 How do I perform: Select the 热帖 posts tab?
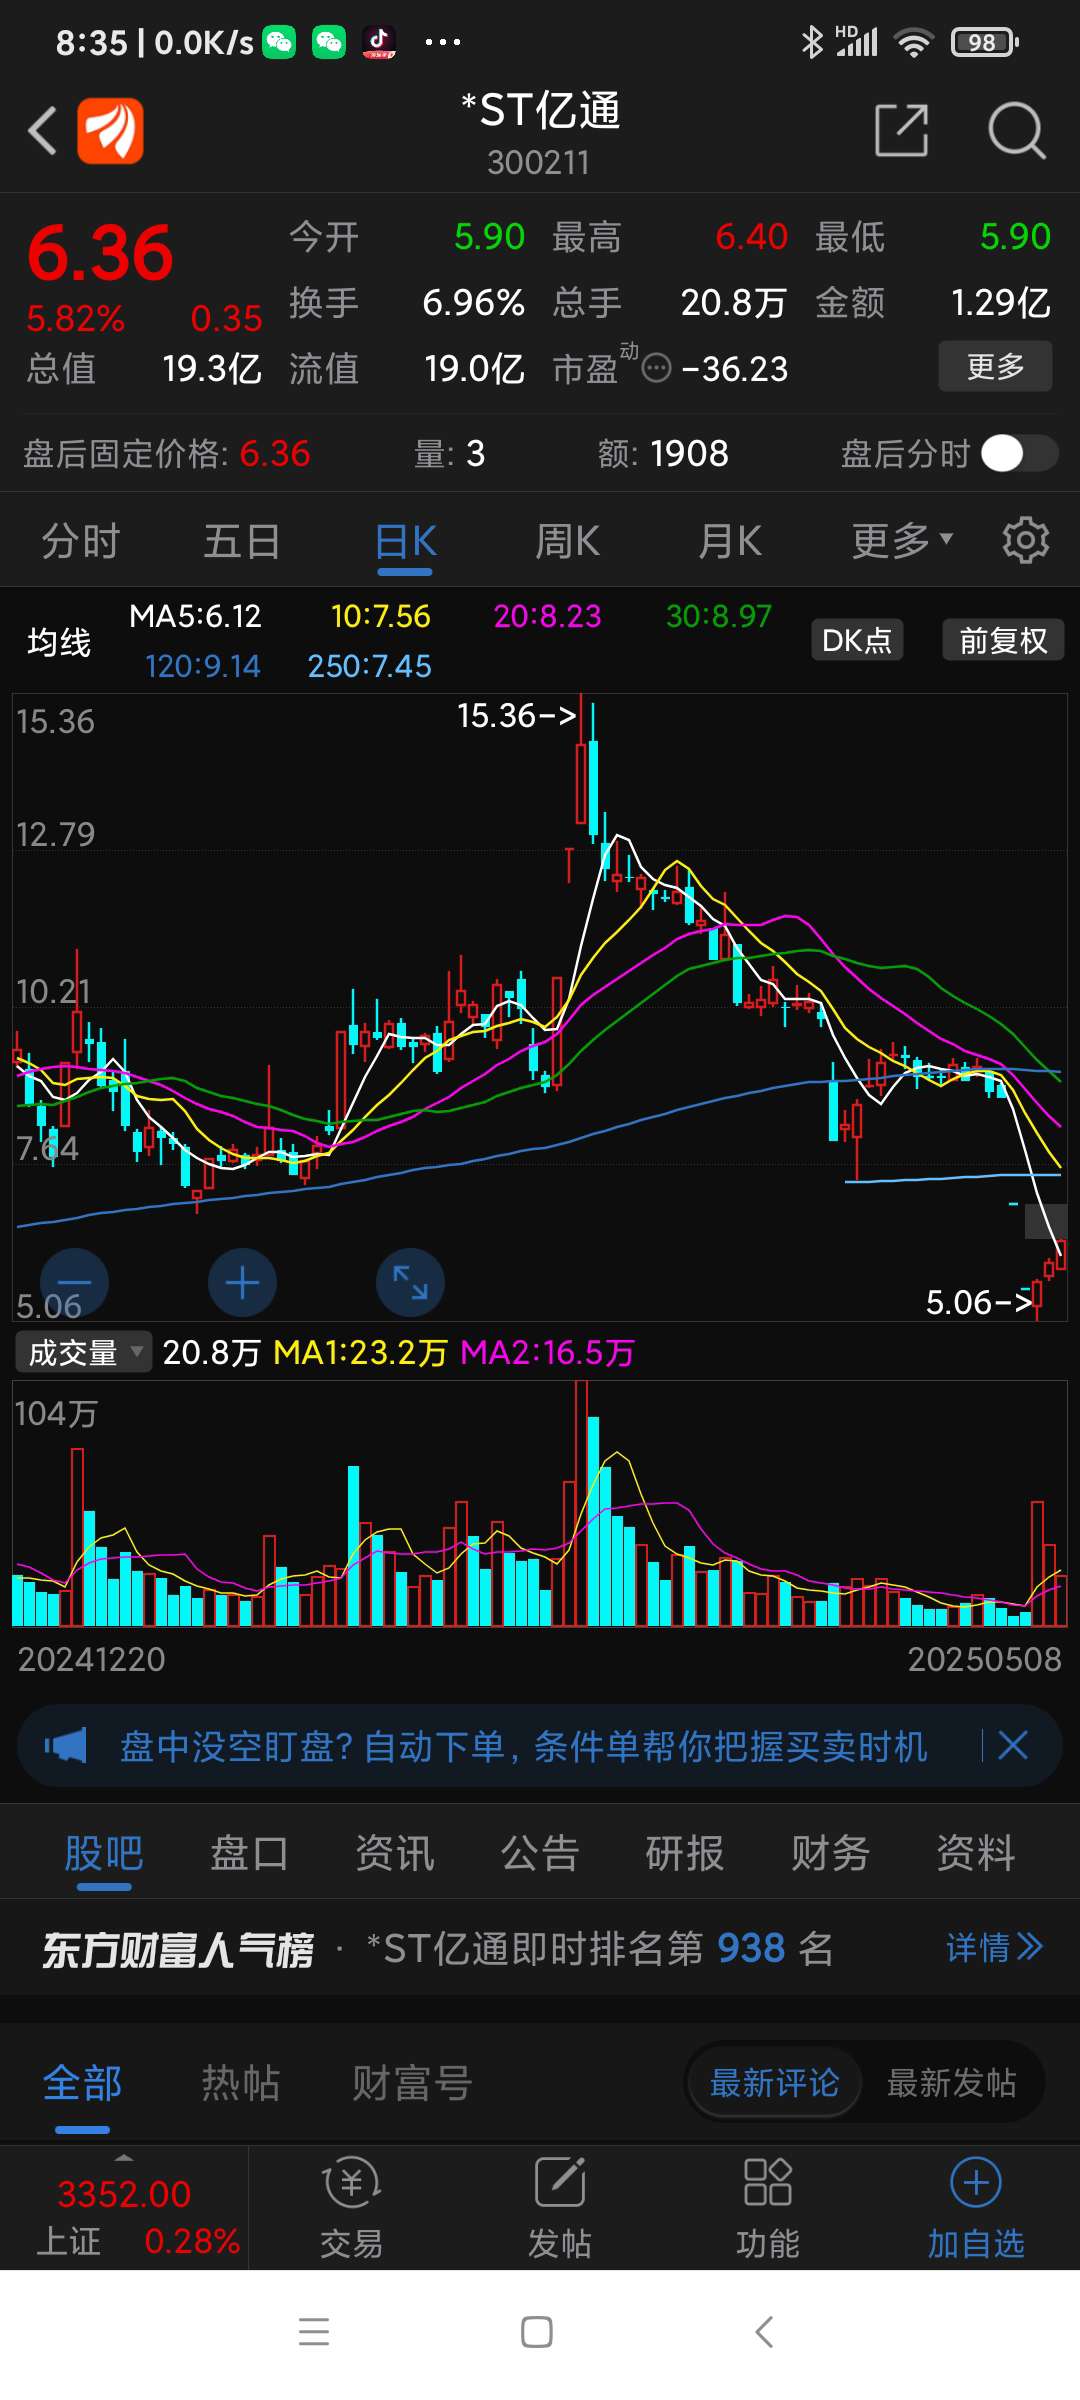(x=240, y=2083)
